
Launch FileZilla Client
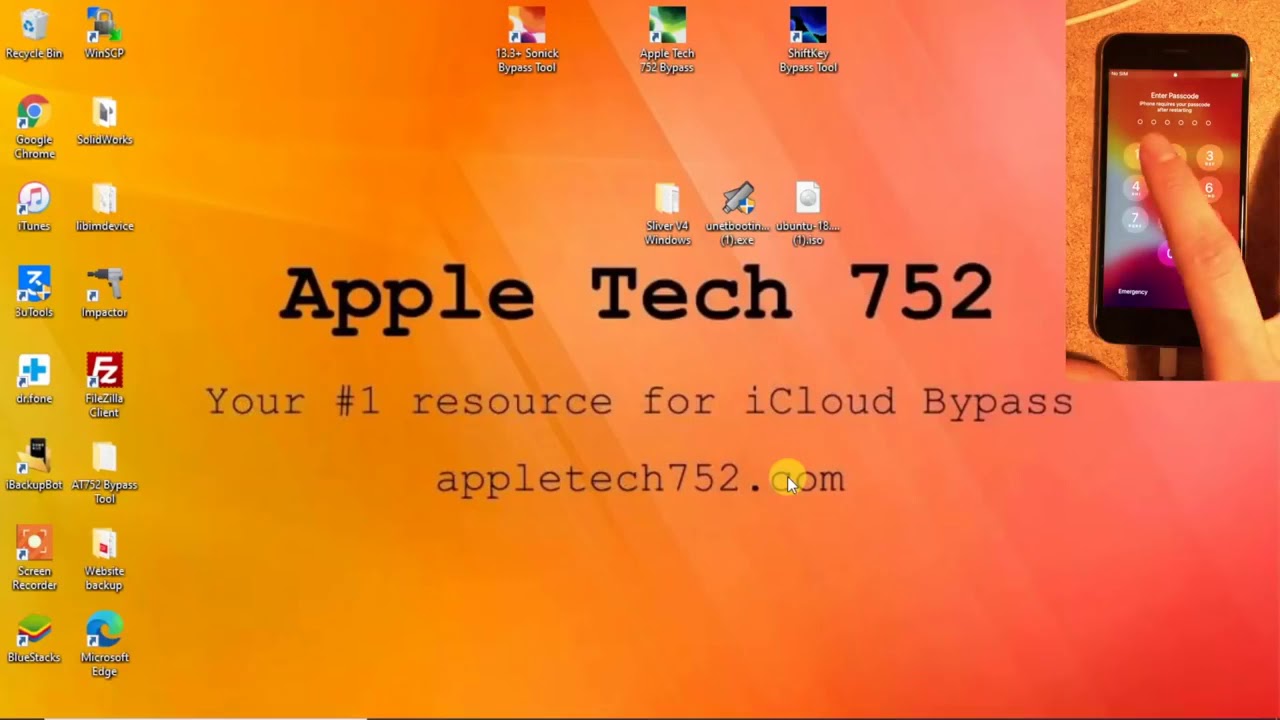104,385
